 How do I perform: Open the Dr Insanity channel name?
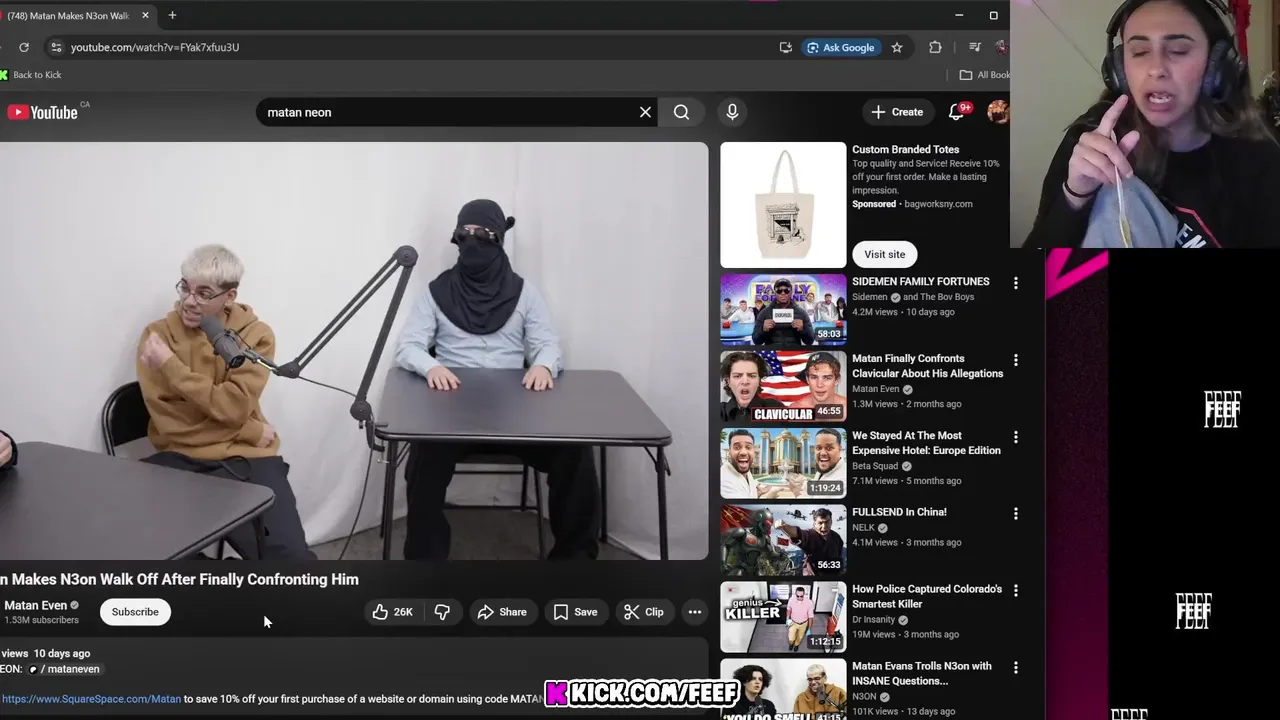coord(874,620)
